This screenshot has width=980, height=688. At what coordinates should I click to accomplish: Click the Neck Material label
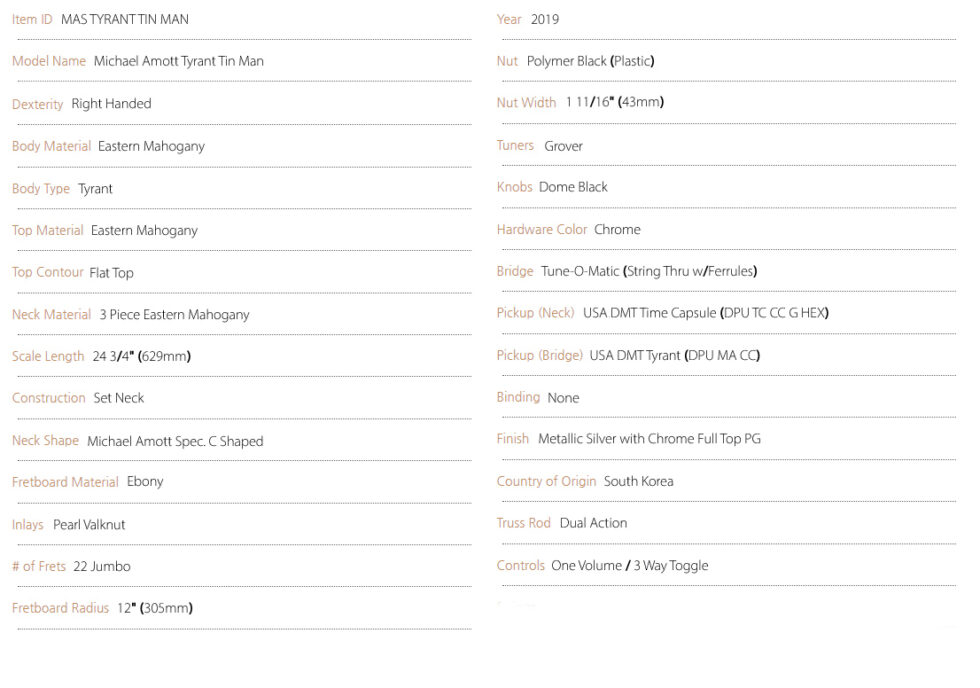coord(51,314)
